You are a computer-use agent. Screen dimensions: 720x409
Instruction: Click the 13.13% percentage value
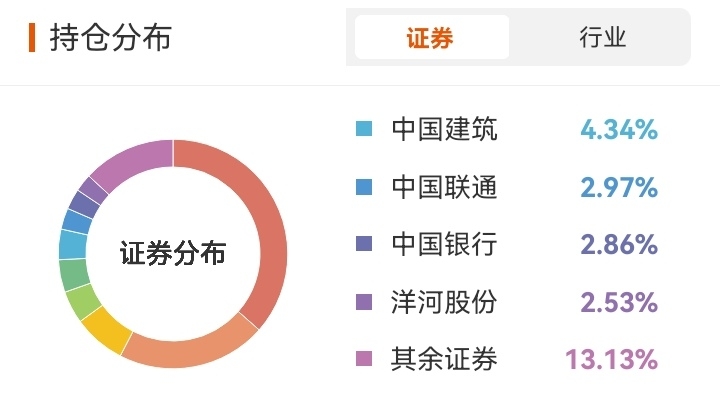tap(612, 359)
